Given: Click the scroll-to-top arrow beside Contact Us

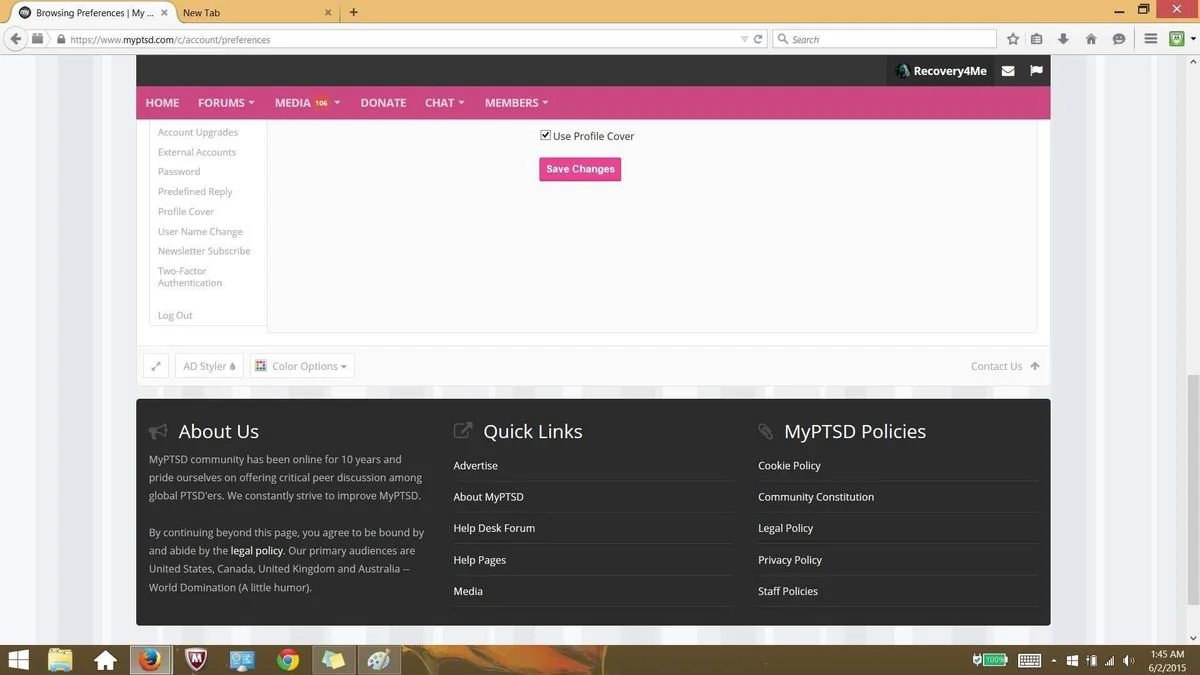Looking at the screenshot, I should tap(1035, 366).
